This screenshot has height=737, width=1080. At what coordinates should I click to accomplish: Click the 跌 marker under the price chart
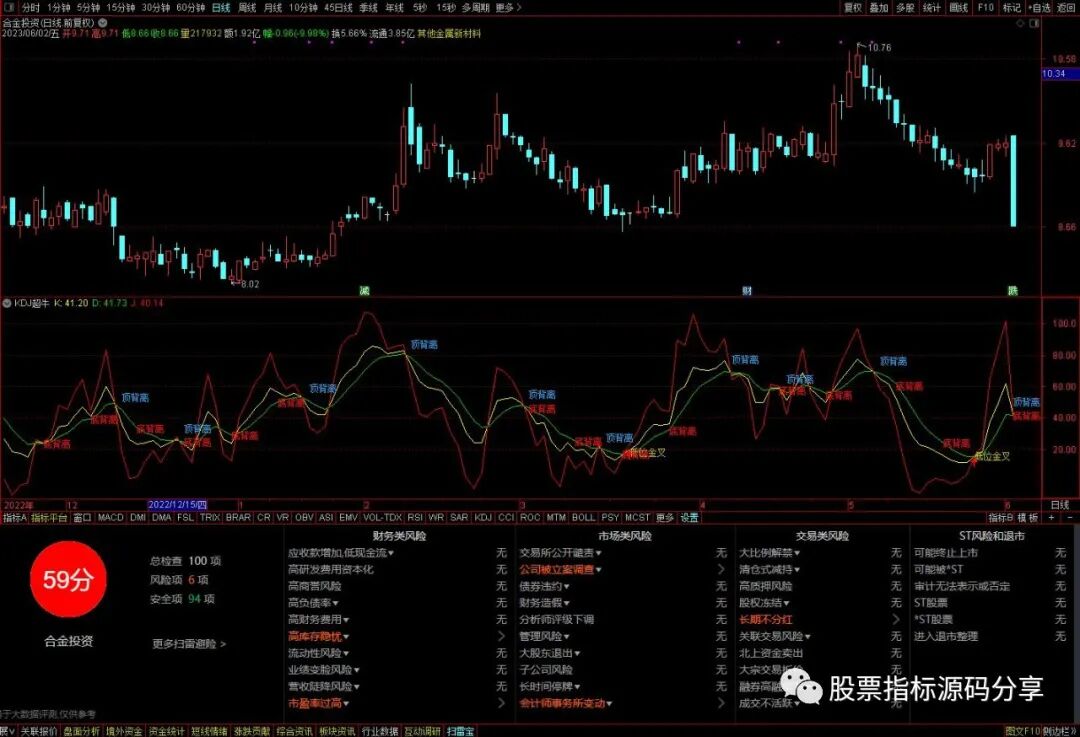[1012, 291]
